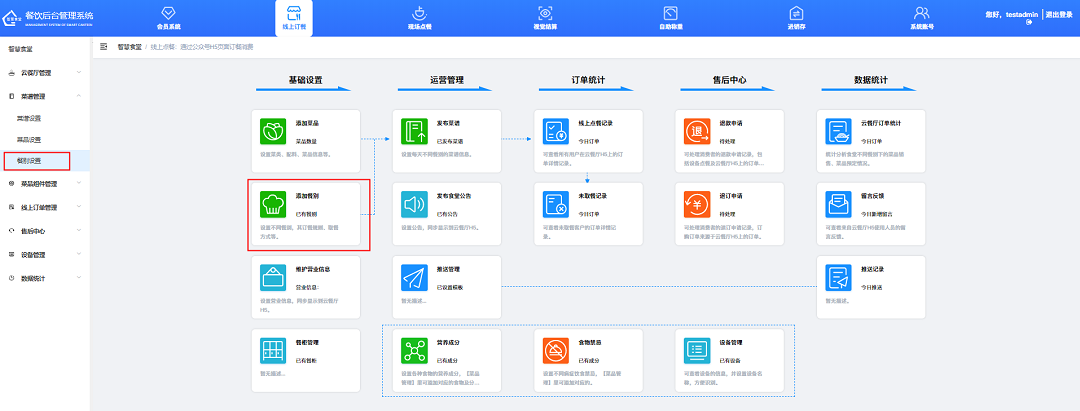Open the 发布食堂公告 speaker icon
The image size is (1080, 411).
413,204
